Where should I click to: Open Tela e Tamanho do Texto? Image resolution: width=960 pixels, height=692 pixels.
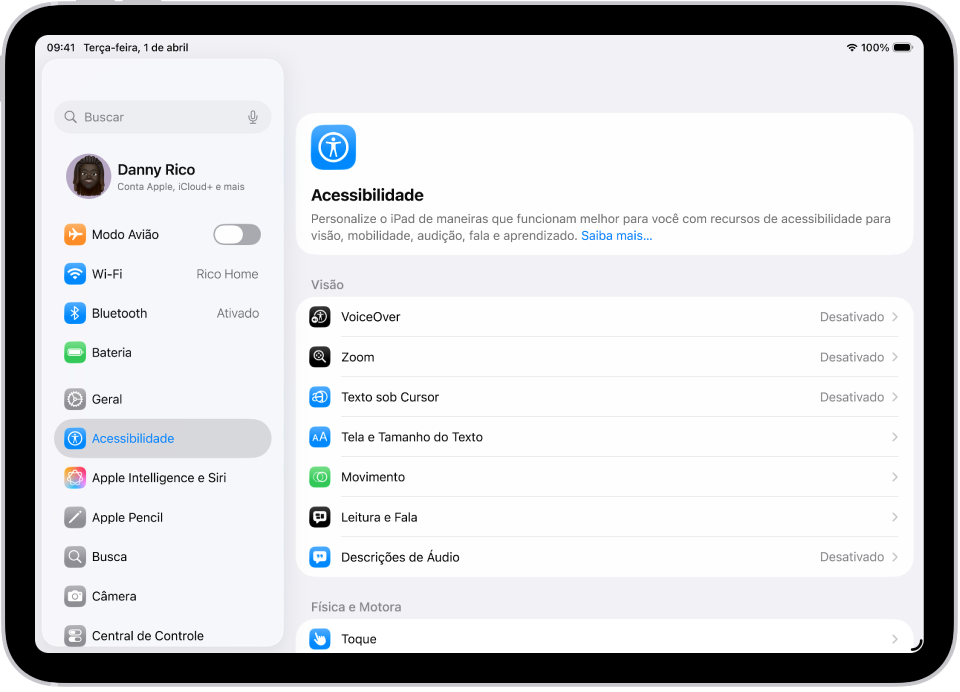604,437
